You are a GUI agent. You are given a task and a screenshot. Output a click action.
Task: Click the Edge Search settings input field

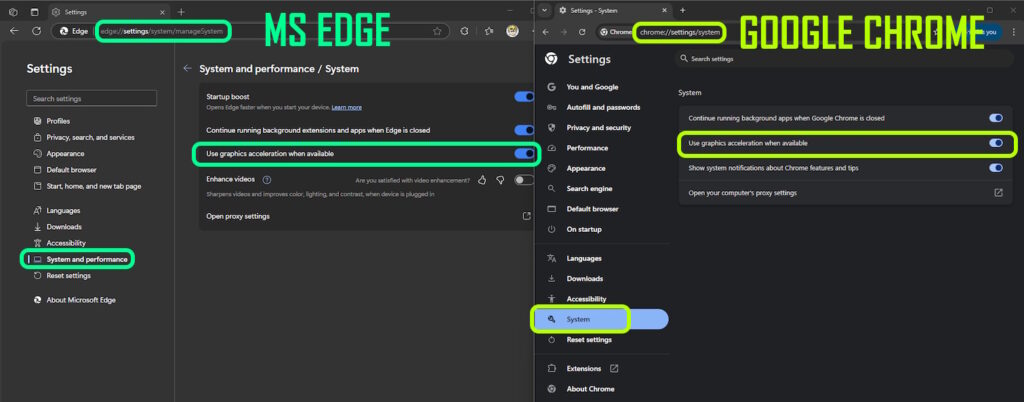pos(91,99)
